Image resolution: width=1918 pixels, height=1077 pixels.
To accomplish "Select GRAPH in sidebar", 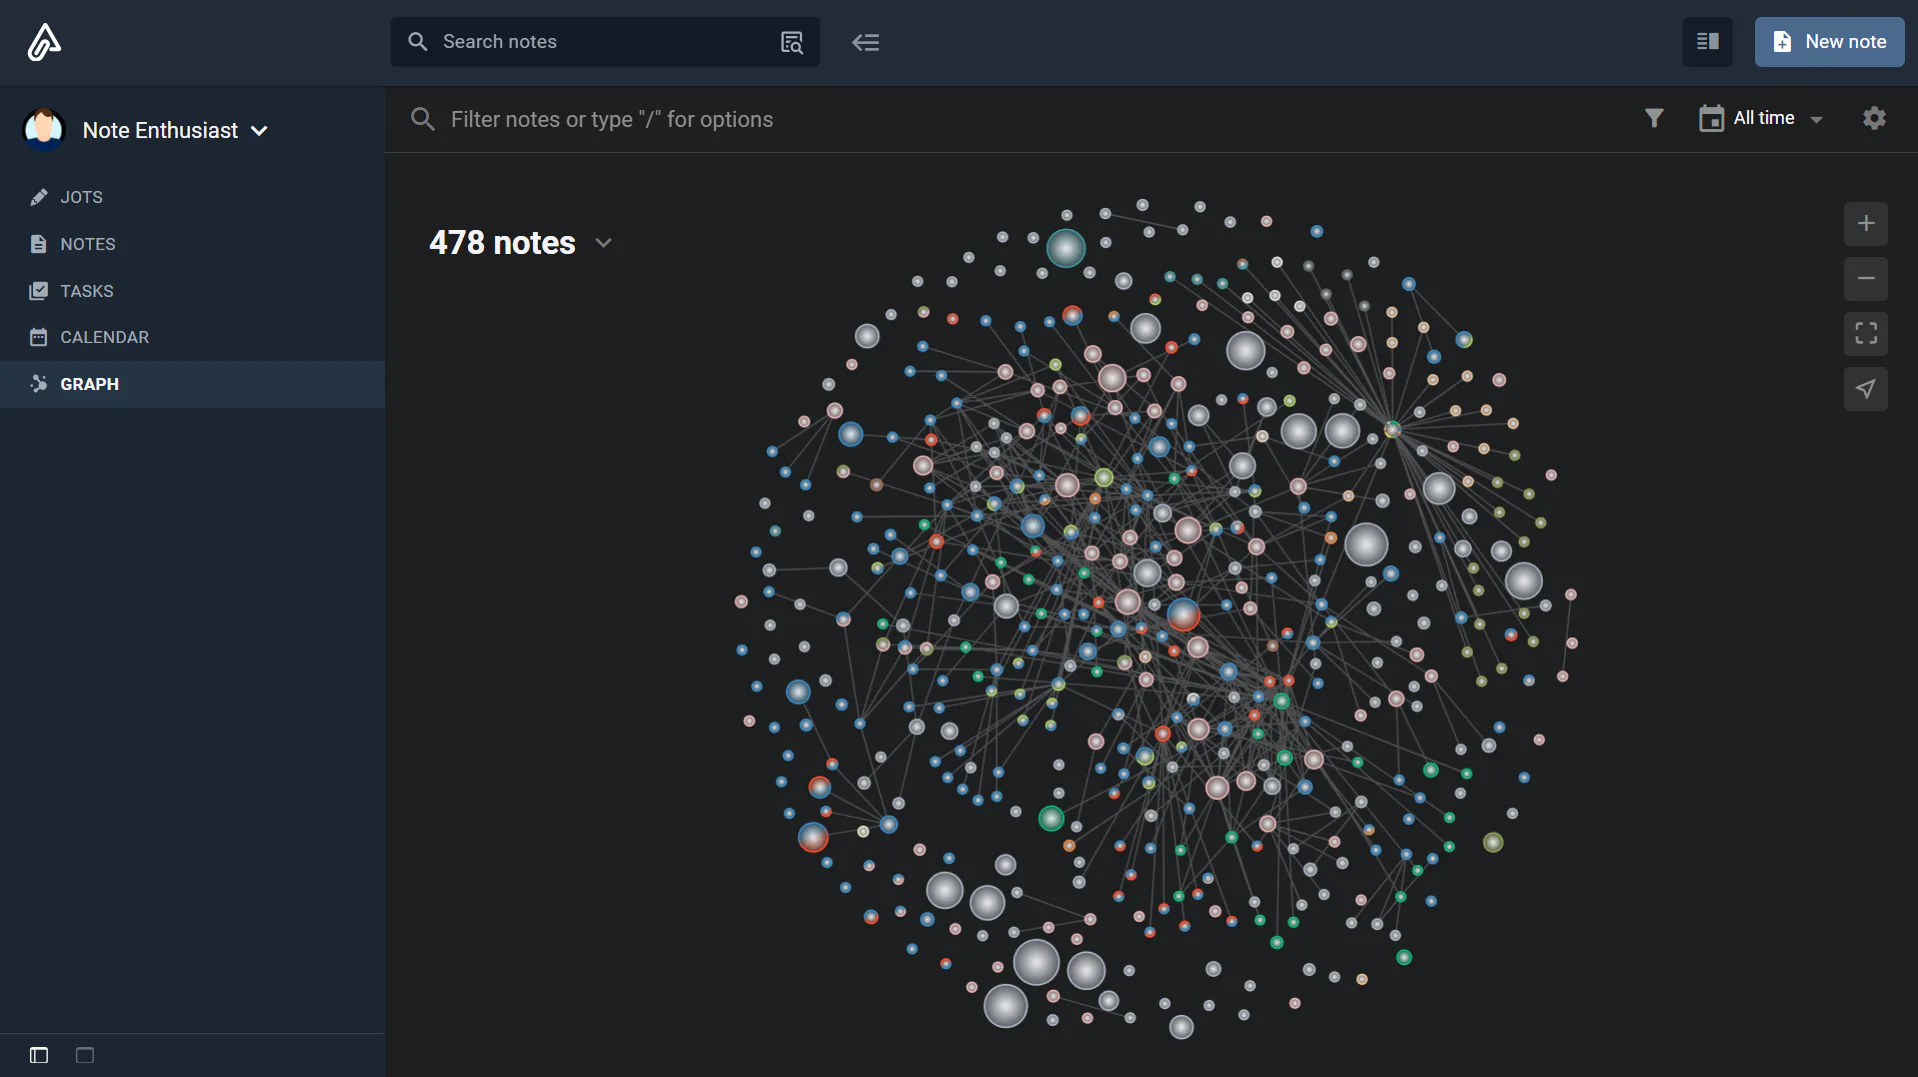I will point(192,384).
